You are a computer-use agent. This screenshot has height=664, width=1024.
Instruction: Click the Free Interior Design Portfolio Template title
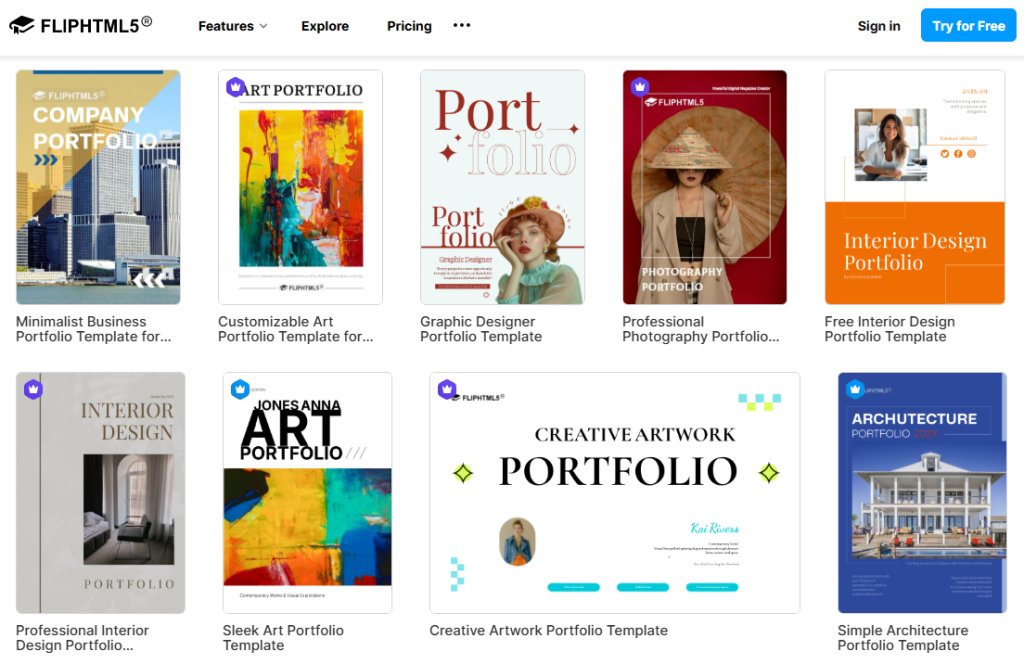tap(891, 329)
